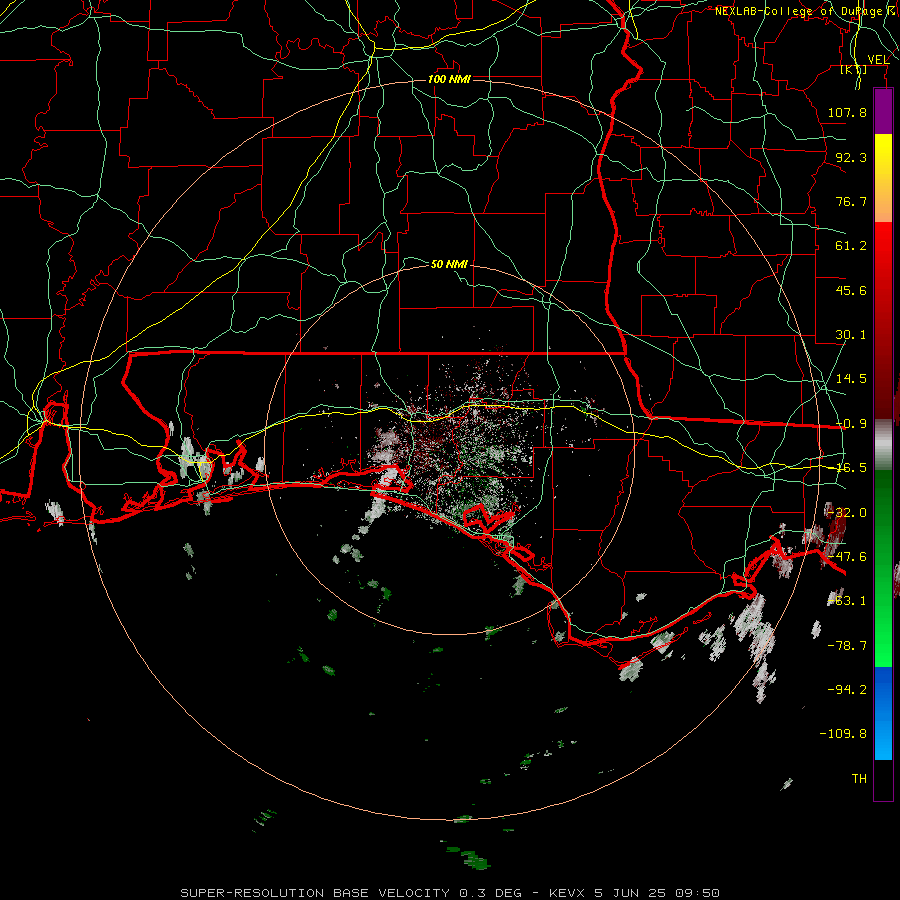This screenshot has height=900, width=900.
Task: Click the -78.7 velocity scale value
Action: (847, 646)
